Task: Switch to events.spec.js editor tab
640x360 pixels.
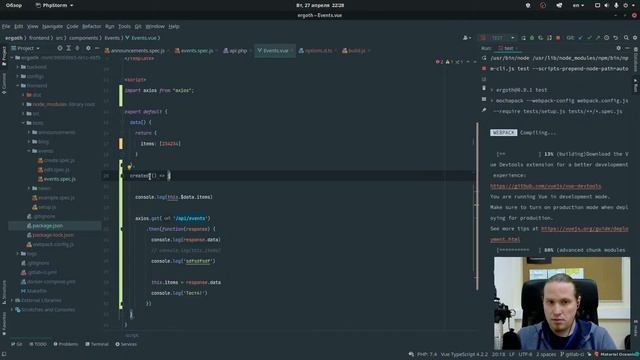Action: [x=194, y=51]
